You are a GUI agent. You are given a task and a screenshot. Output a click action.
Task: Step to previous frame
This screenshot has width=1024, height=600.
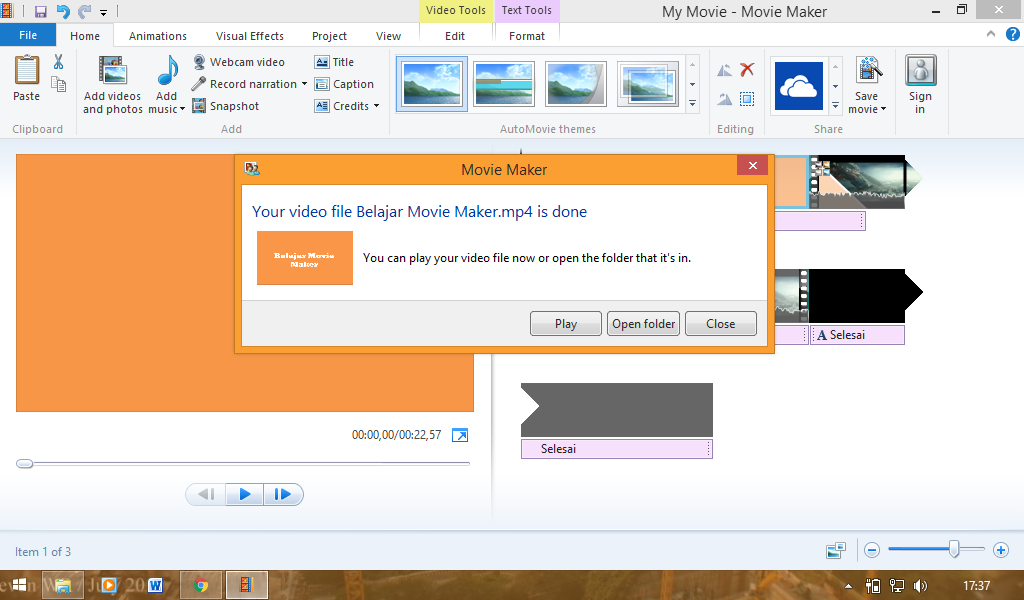pyautogui.click(x=206, y=494)
